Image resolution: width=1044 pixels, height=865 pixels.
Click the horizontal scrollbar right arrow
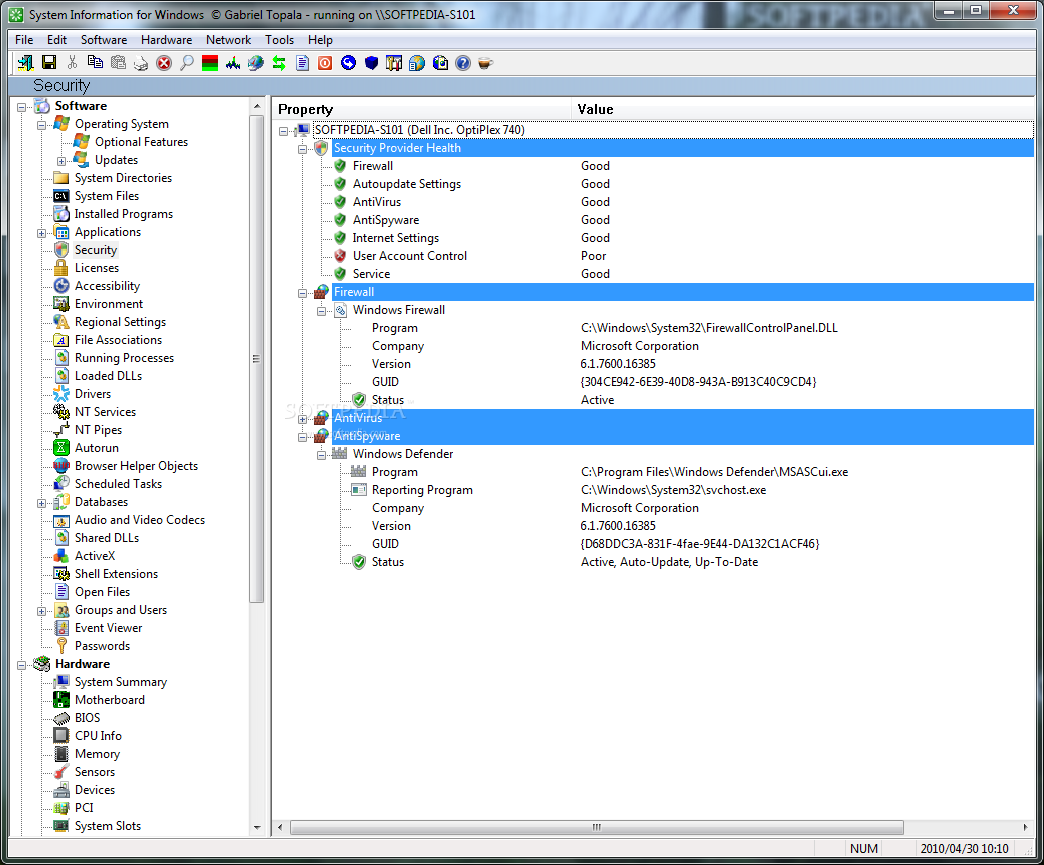tap(1025, 828)
